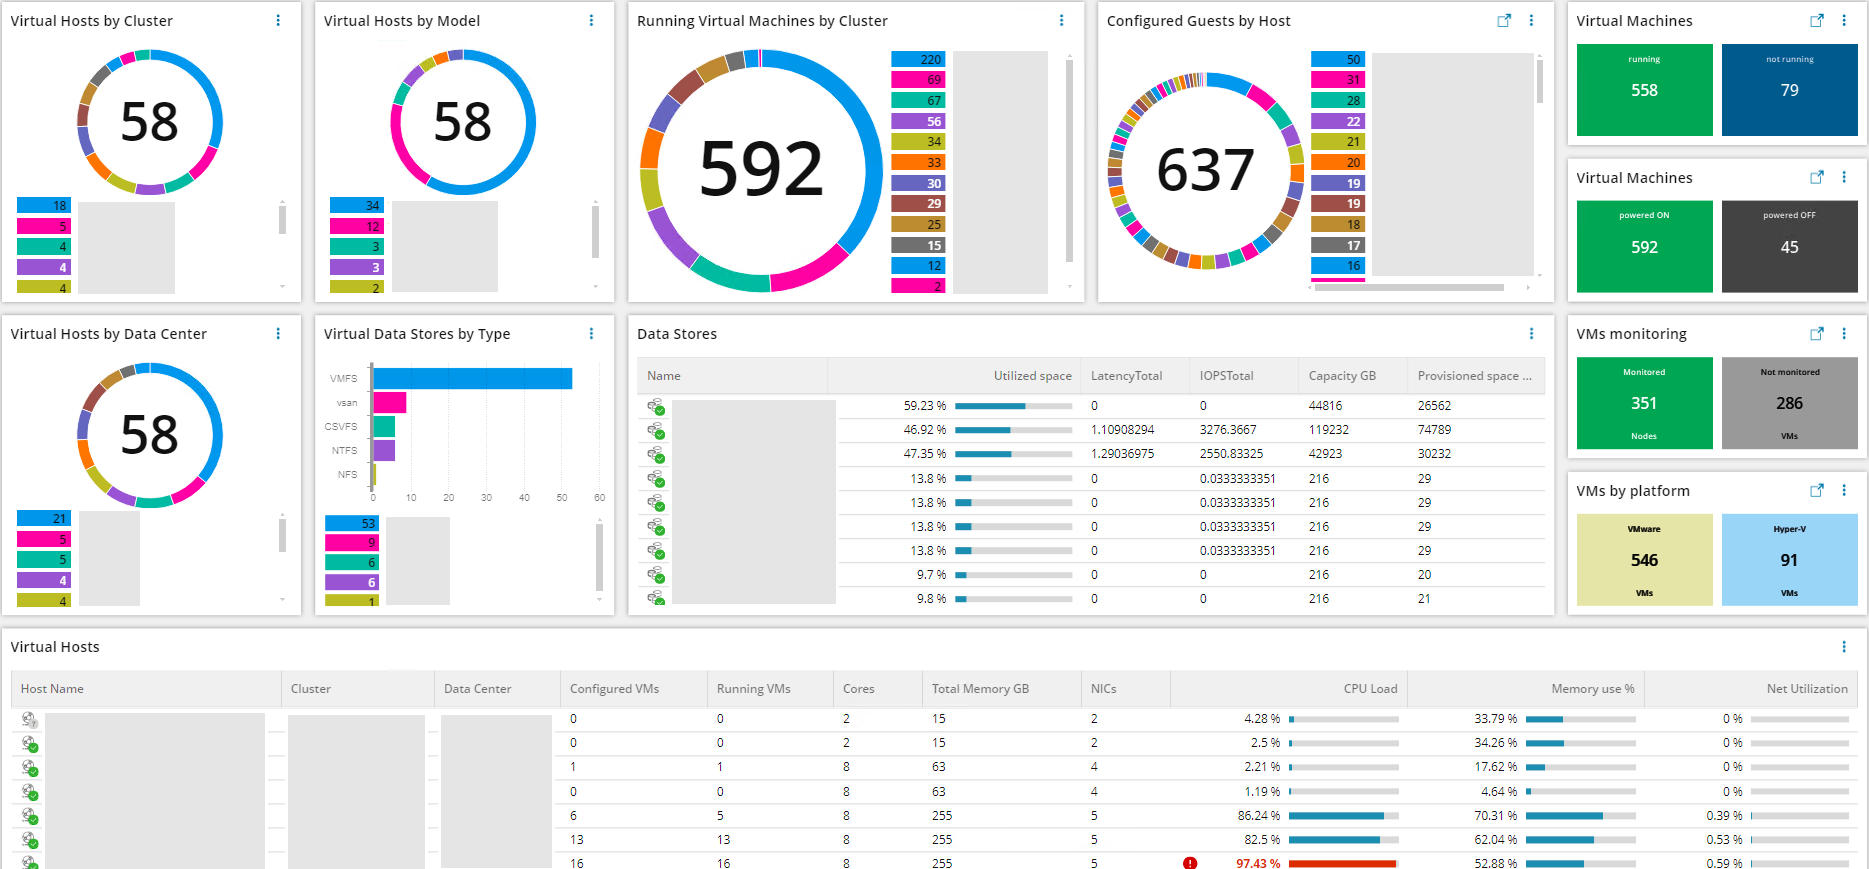Open options menu for Data Stores widget

[x=1531, y=333]
